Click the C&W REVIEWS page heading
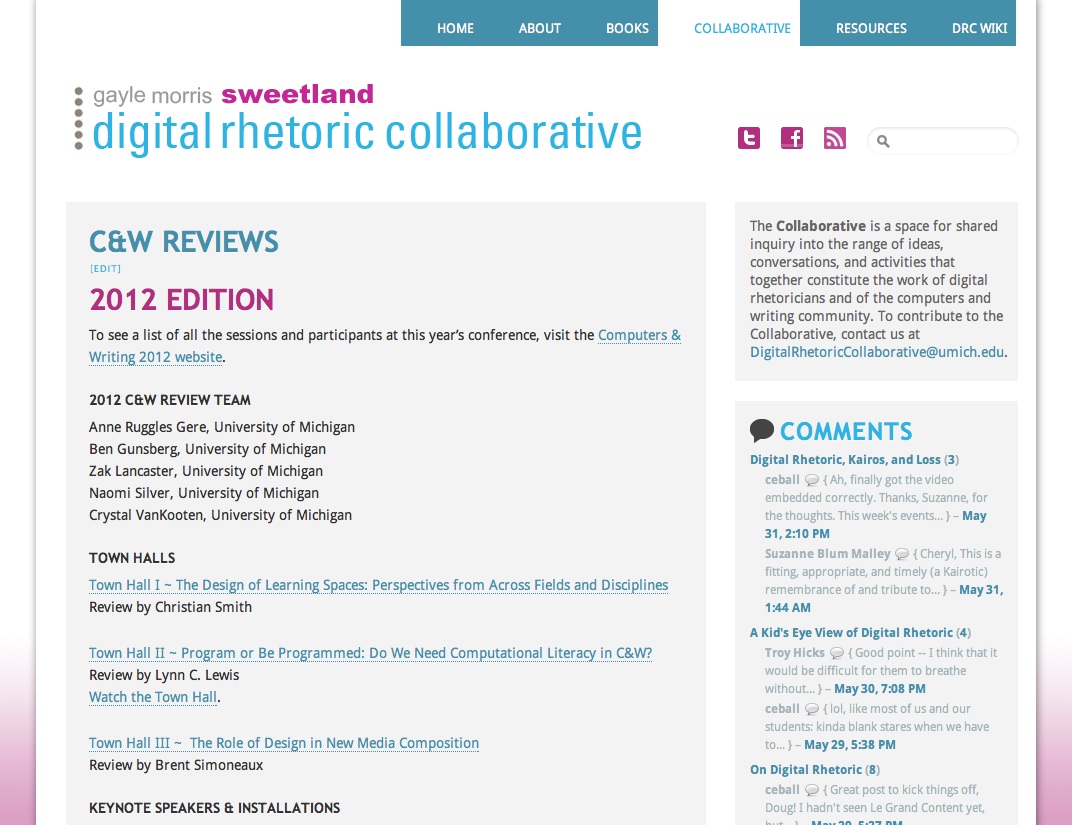Viewport: 1072px width, 825px height. click(184, 241)
